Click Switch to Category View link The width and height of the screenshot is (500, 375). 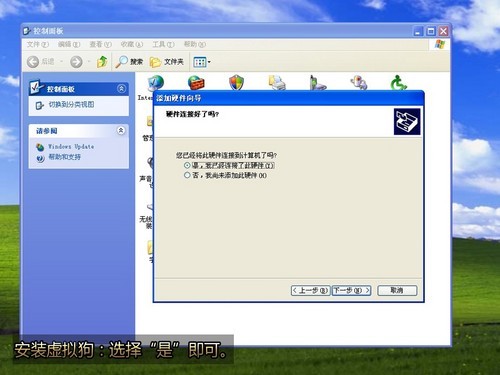tap(71, 105)
